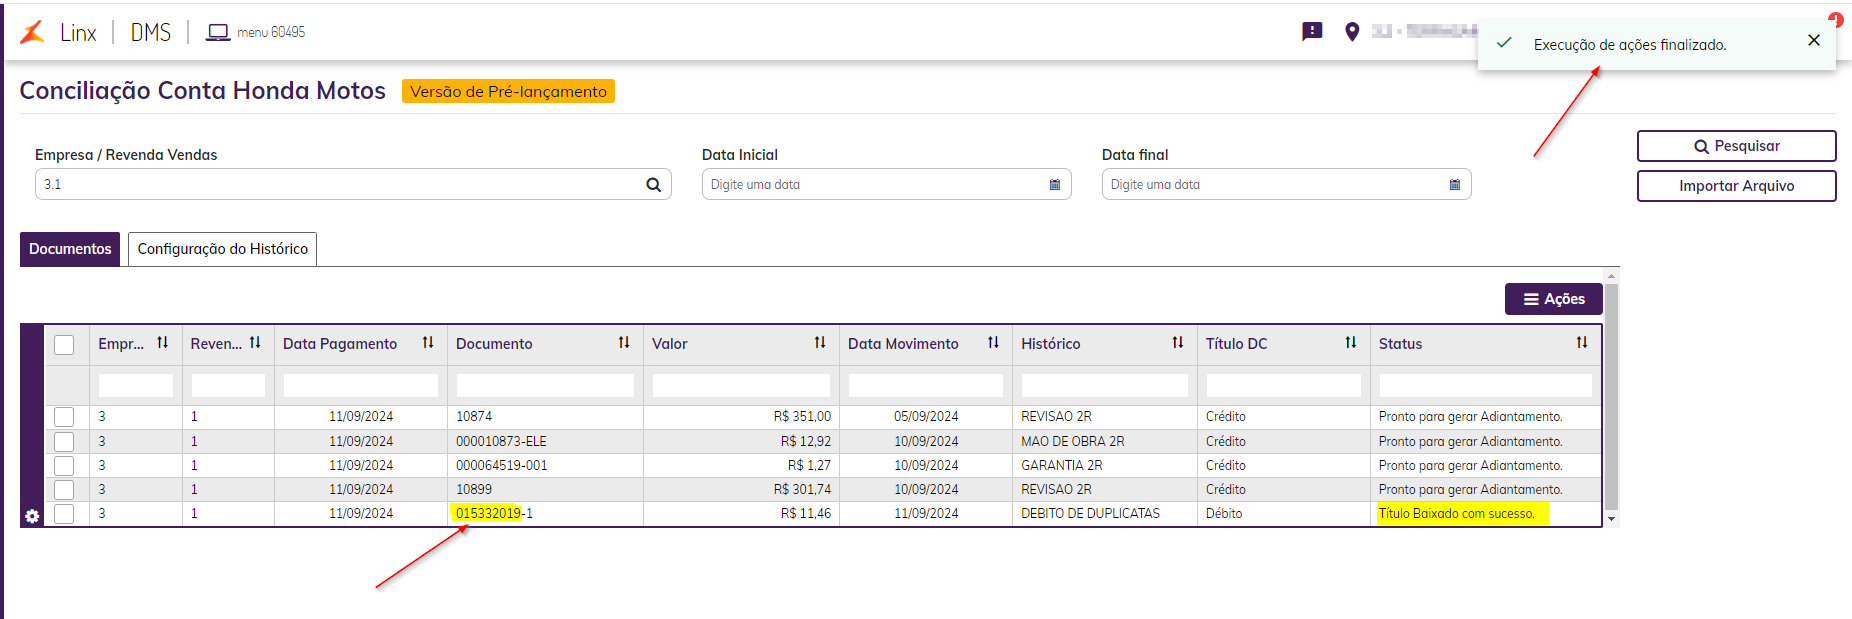The image size is (1852, 619).
Task: Toggle the select-all checkbox in table header
Action: pyautogui.click(x=64, y=345)
